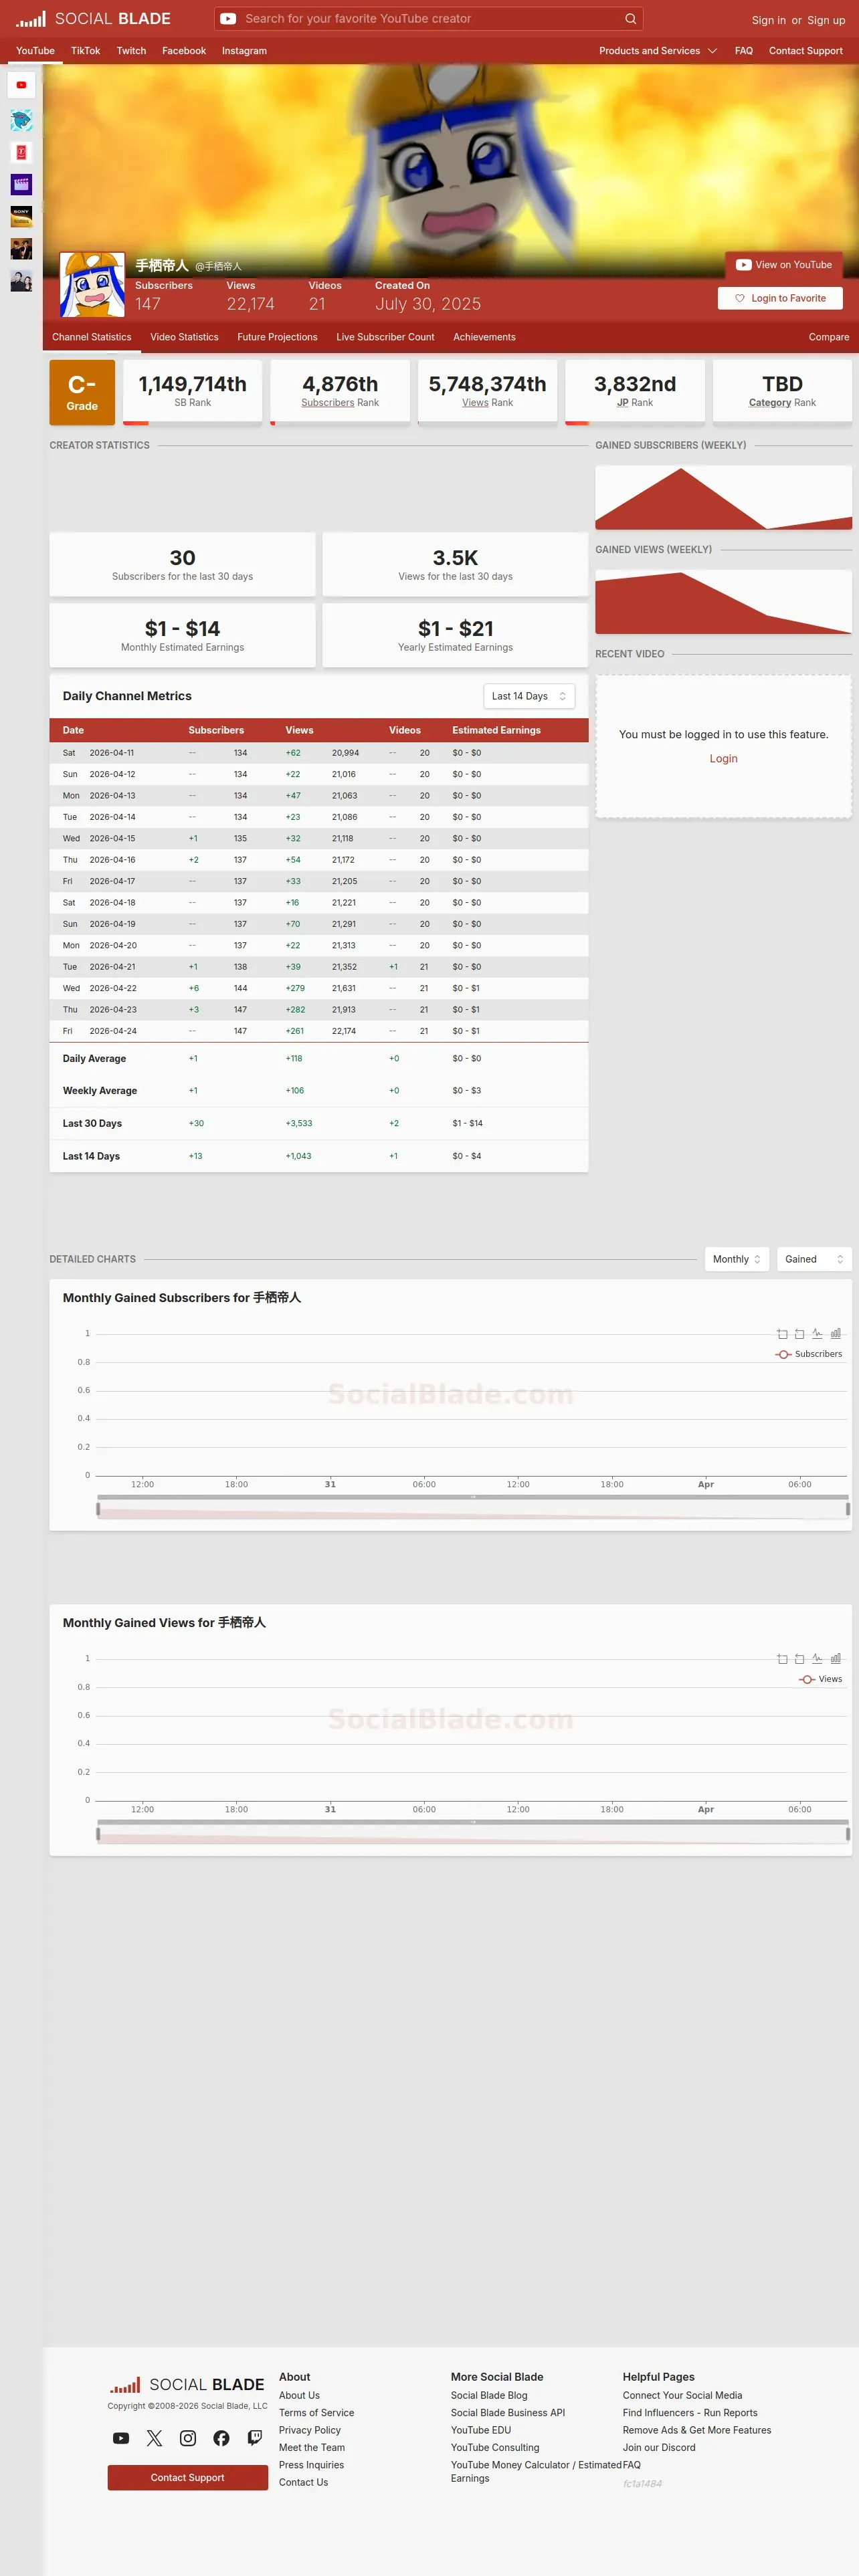Click zoom reset icon on Views chart
Viewport: 859px width, 2576px height.
click(799, 1659)
